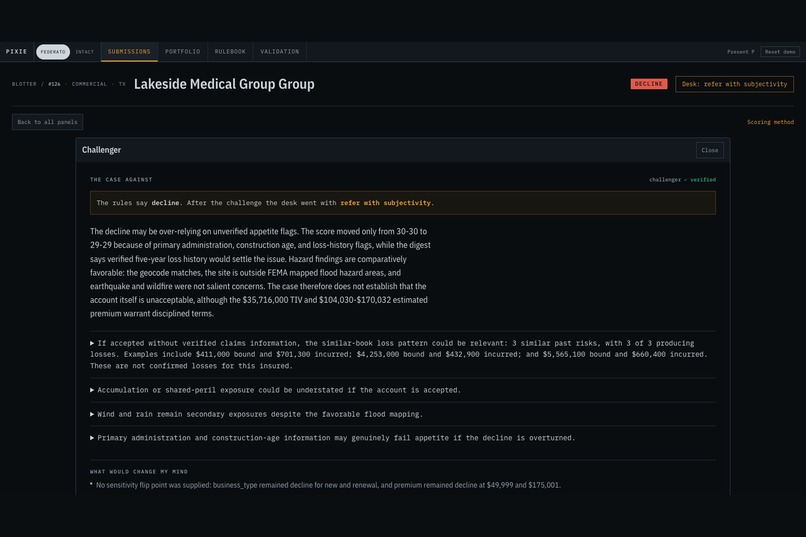Expand the Wind and rain secondary exposures item

(x=402, y=414)
